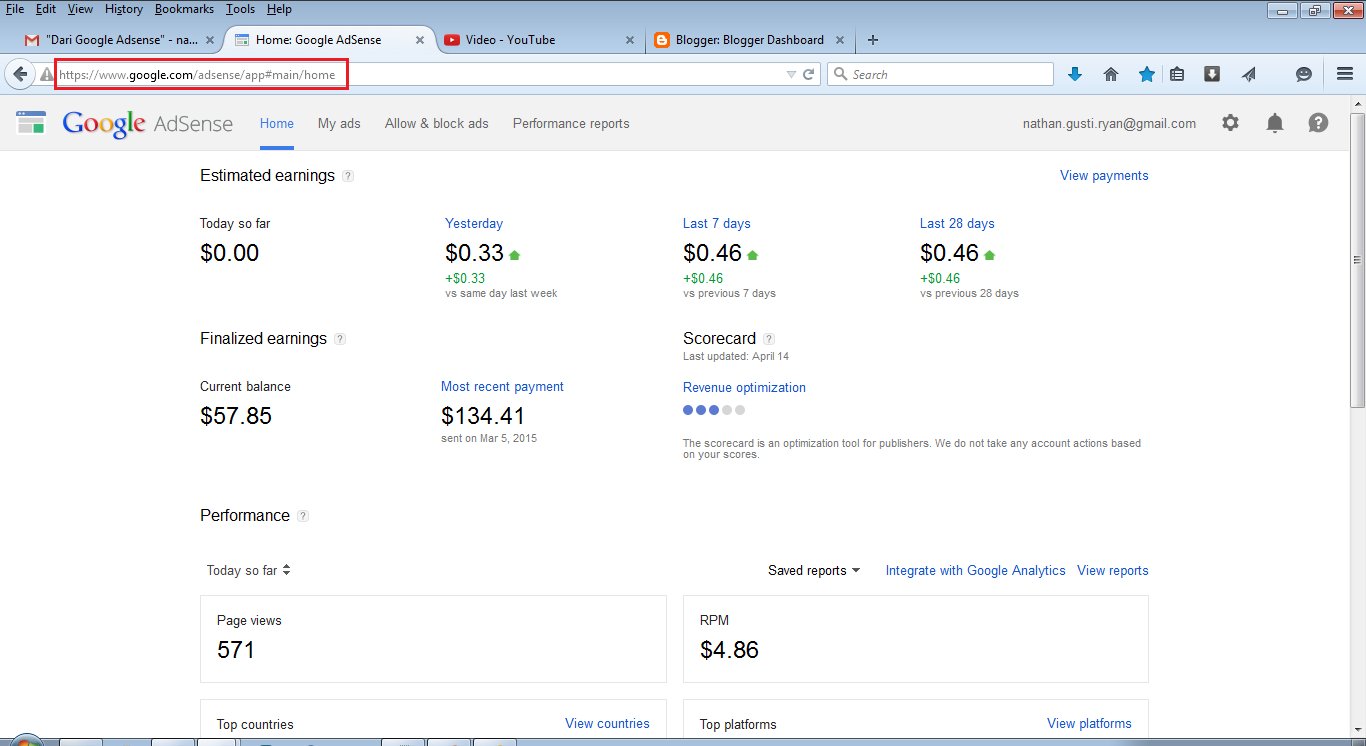
Task: Open the View menu
Action: coord(80,9)
